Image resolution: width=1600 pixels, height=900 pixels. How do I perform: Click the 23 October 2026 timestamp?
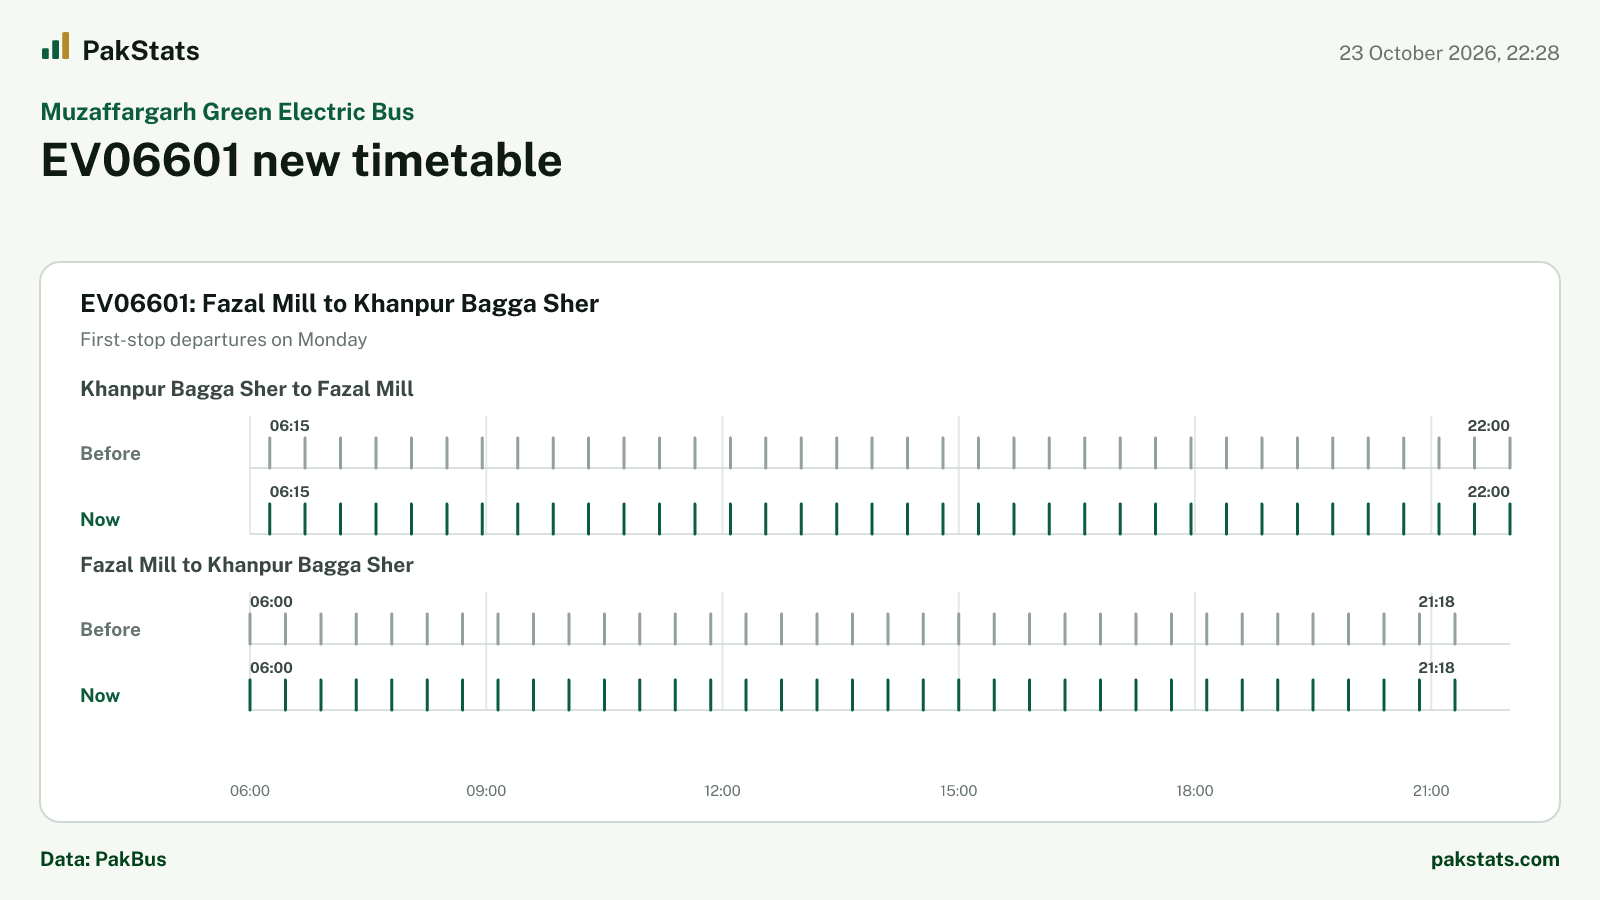[x=1449, y=53]
